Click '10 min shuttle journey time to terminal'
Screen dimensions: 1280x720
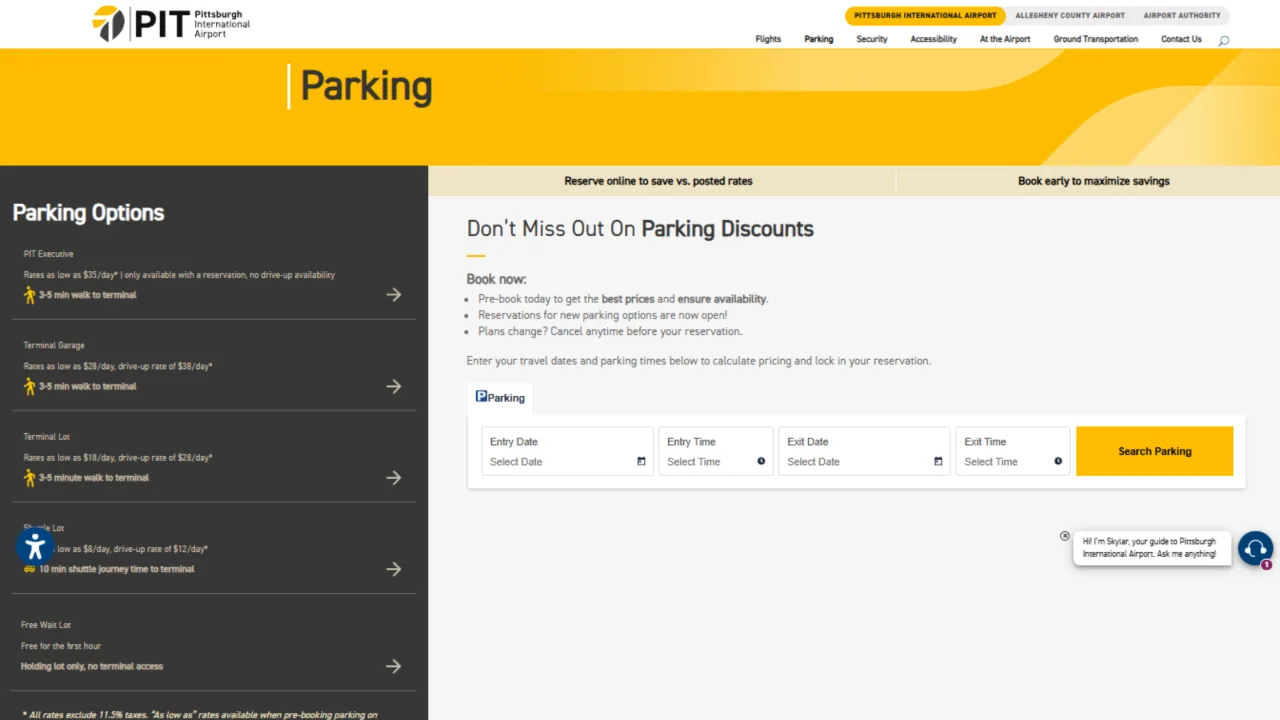tap(117, 569)
